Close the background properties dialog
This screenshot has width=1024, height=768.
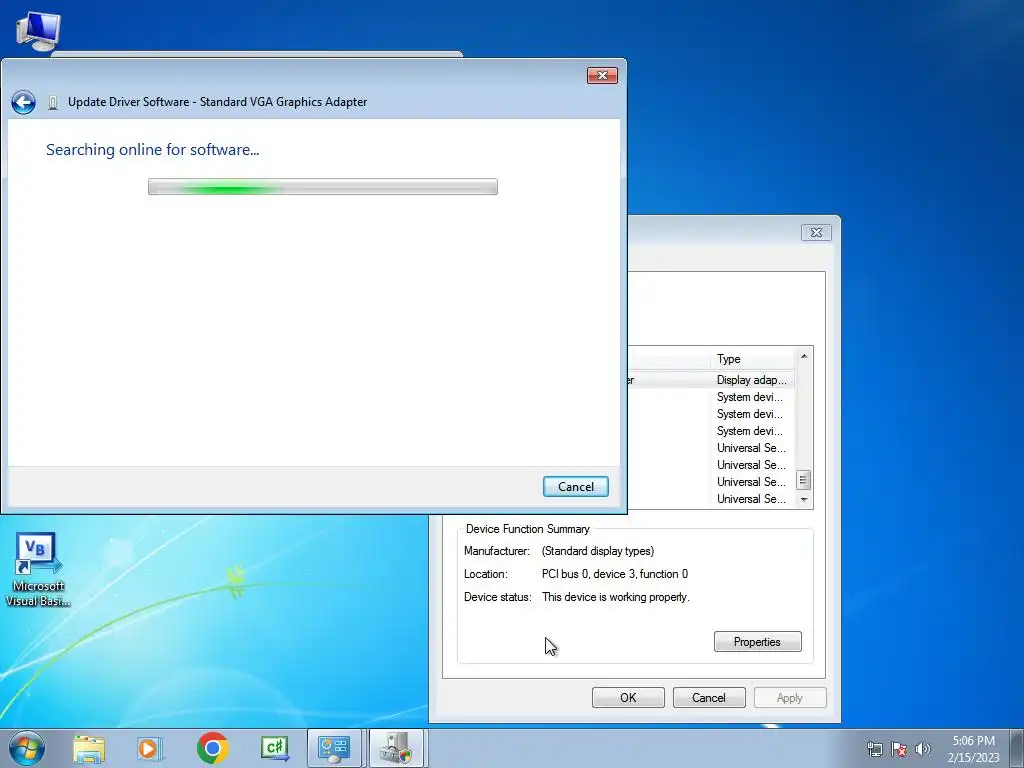coord(816,232)
